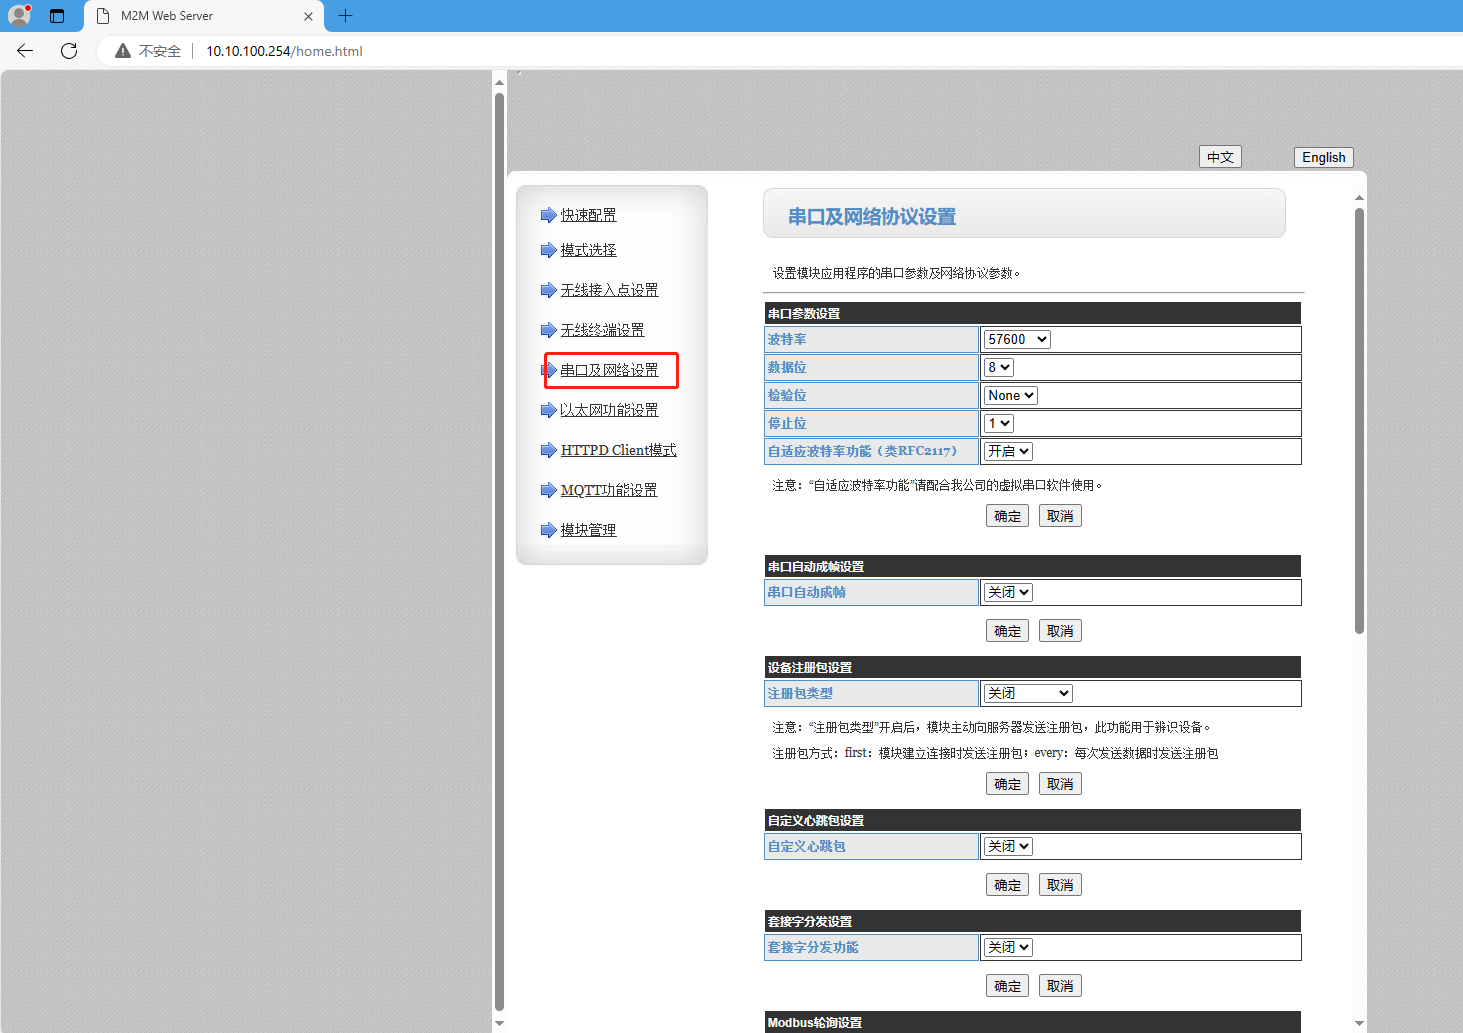Click 确定 under 串口参数设置 section
This screenshot has height=1033, width=1463.
point(1007,516)
